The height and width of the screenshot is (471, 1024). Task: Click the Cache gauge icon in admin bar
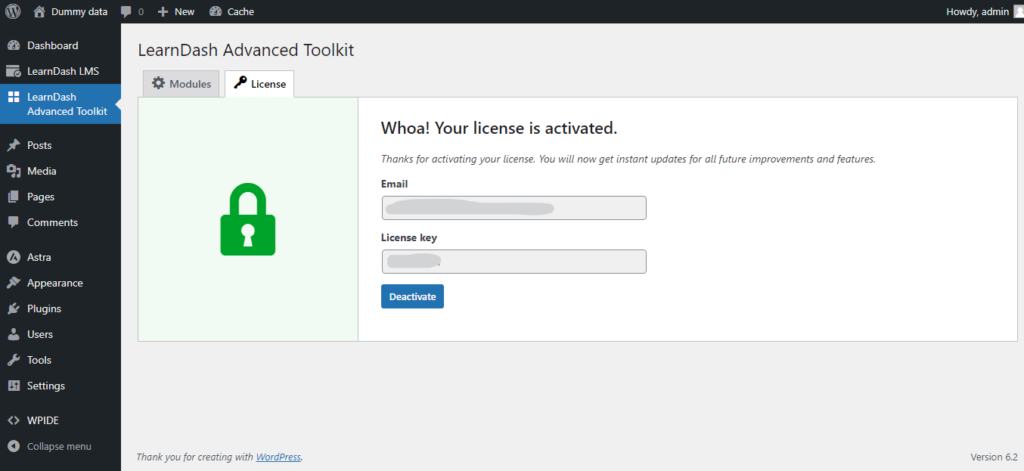tap(216, 11)
